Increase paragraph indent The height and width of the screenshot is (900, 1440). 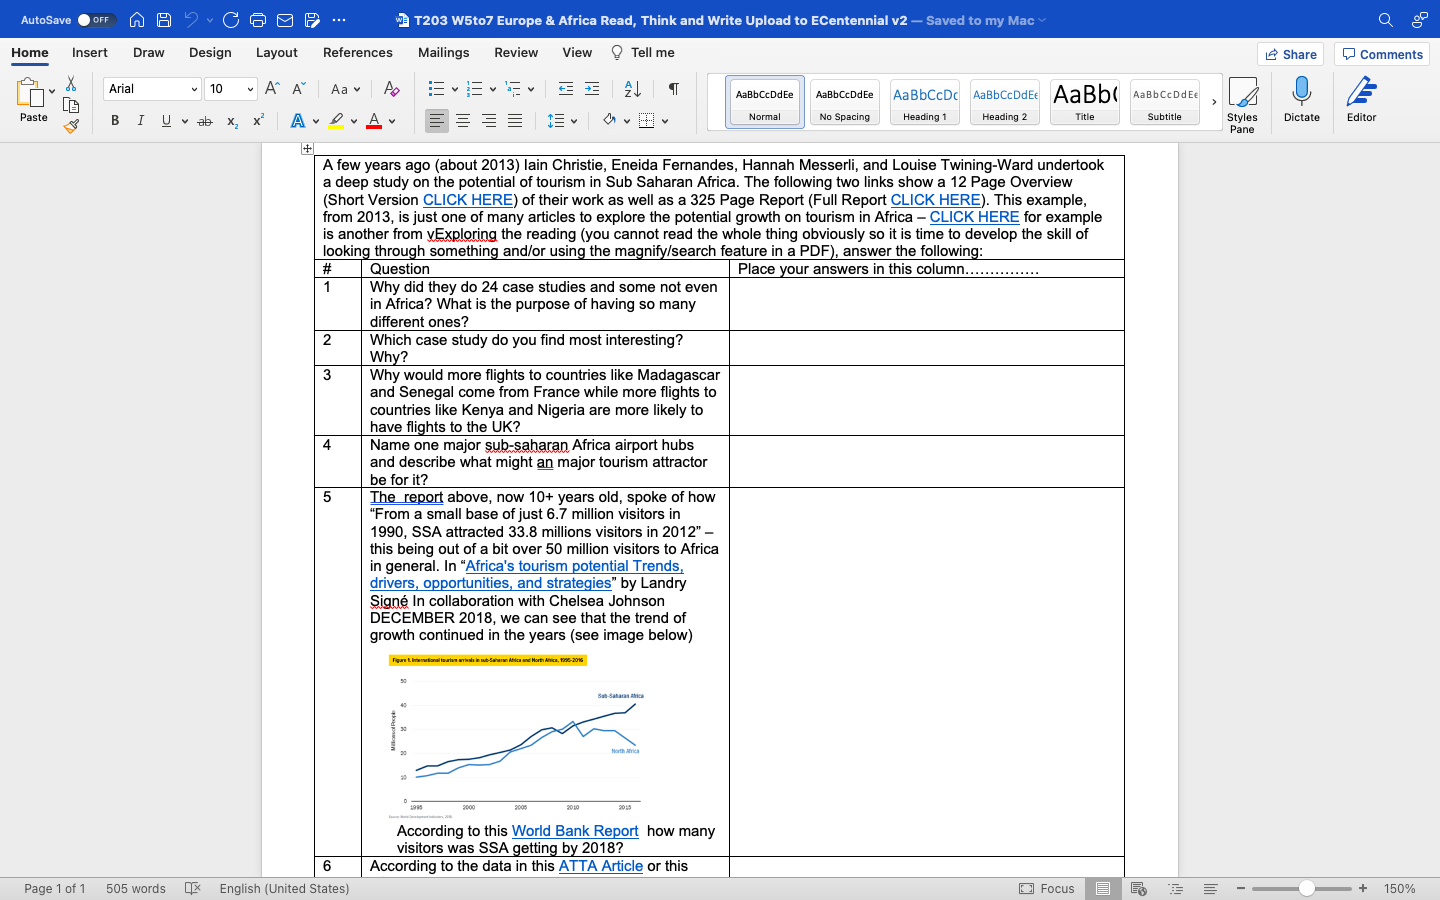592,89
